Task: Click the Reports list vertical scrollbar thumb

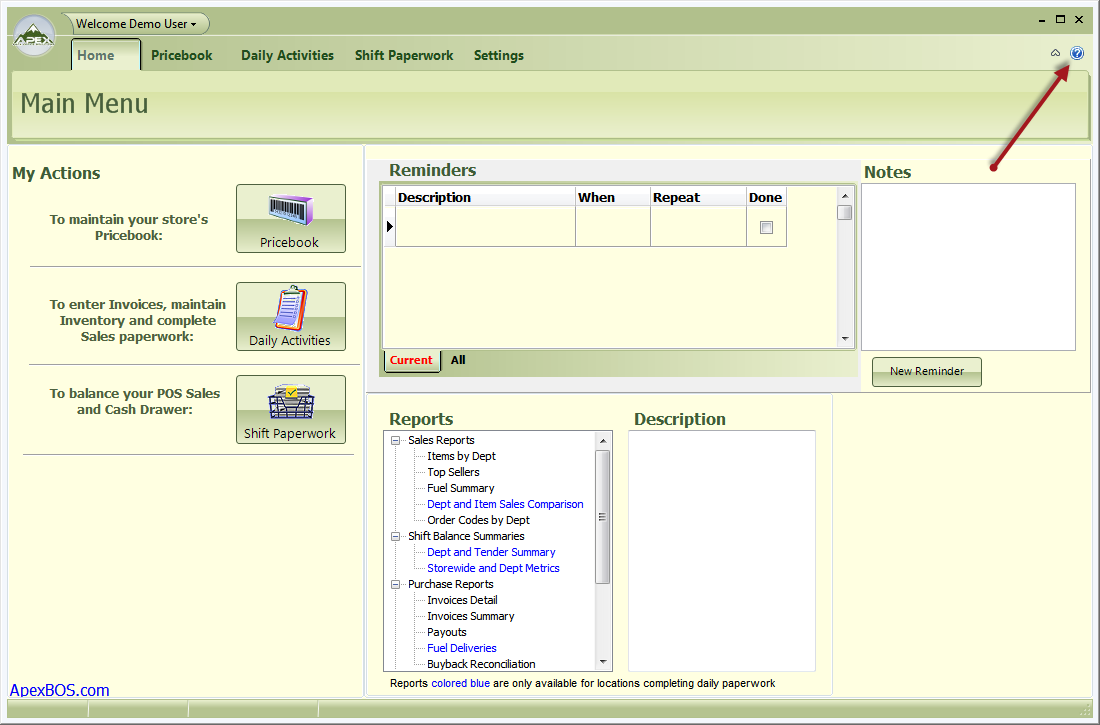Action: pos(602,515)
